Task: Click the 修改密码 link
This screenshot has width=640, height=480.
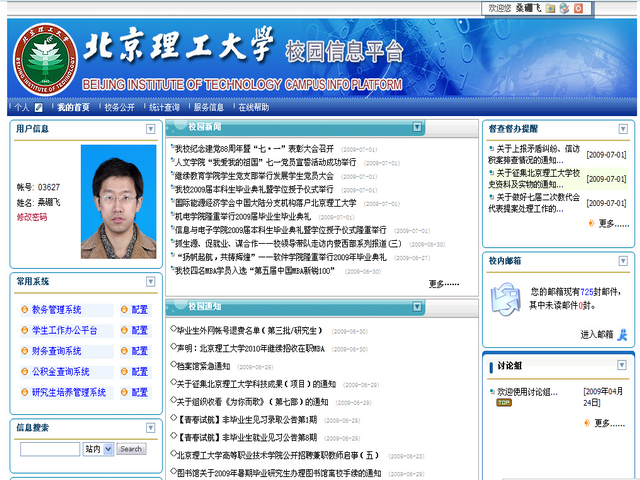Action: (31, 217)
